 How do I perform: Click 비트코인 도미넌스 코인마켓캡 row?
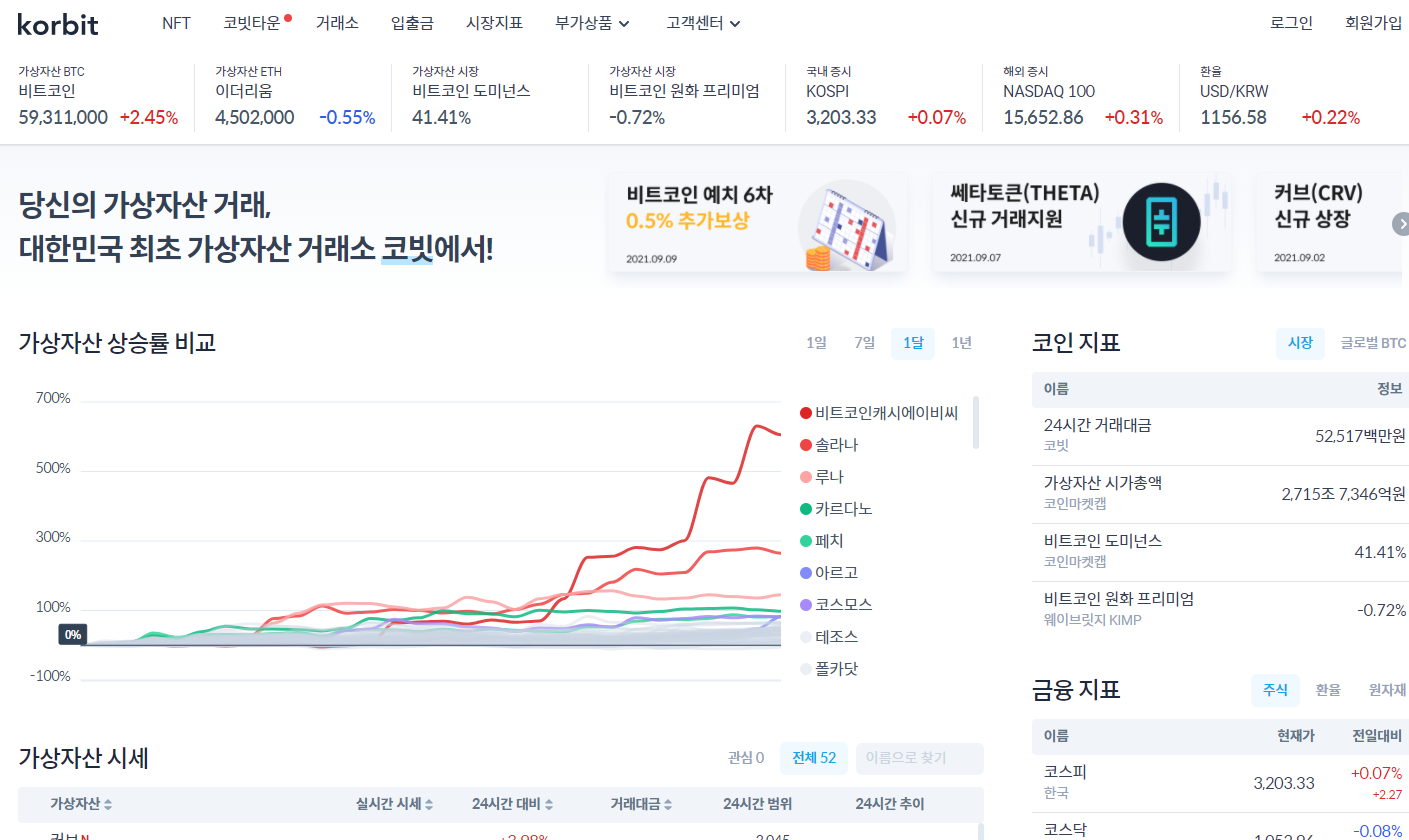[x=1220, y=552]
